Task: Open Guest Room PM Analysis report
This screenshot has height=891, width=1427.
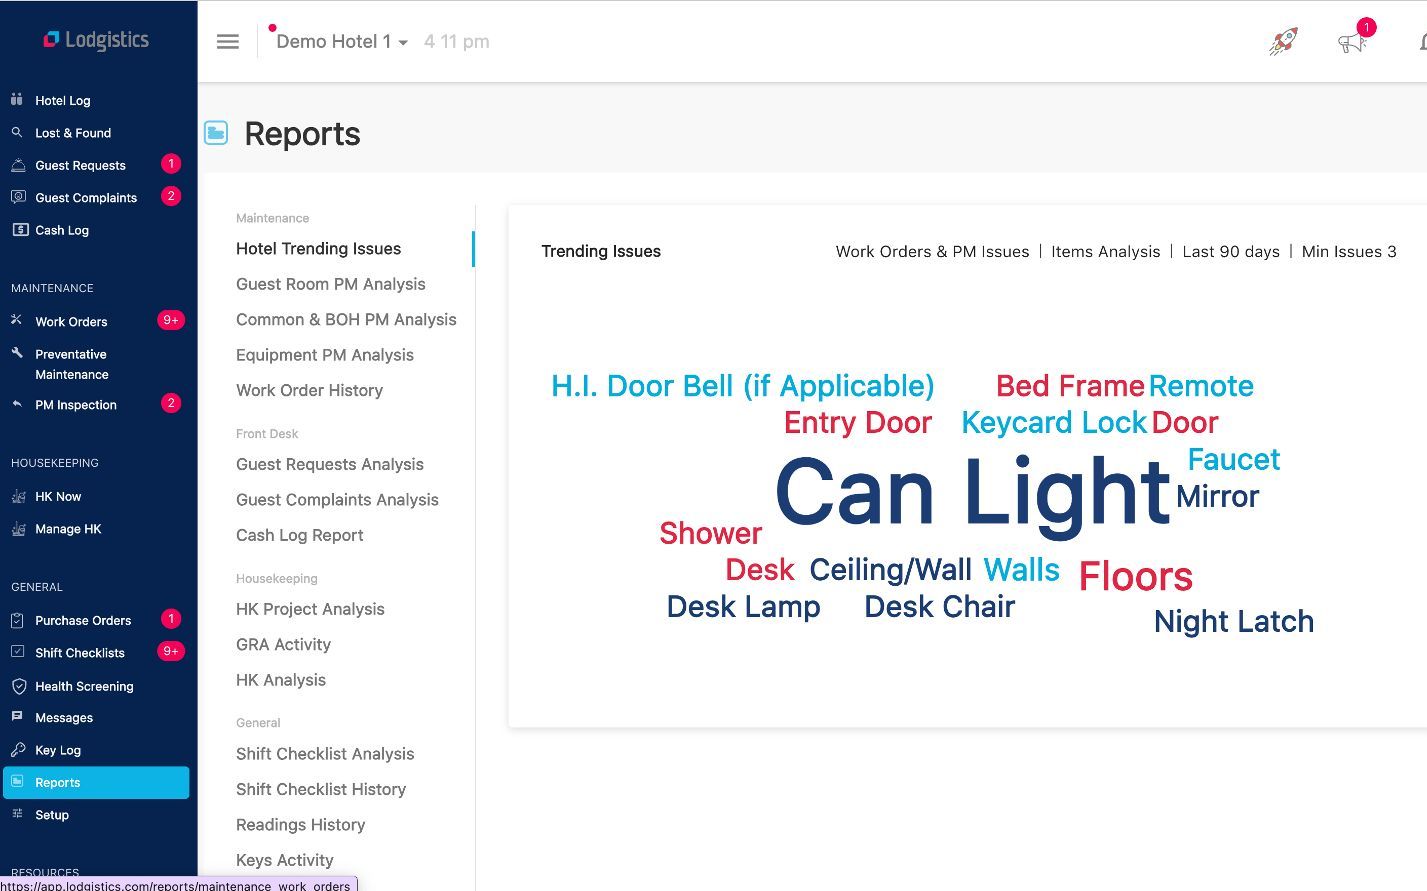Action: [x=331, y=284]
